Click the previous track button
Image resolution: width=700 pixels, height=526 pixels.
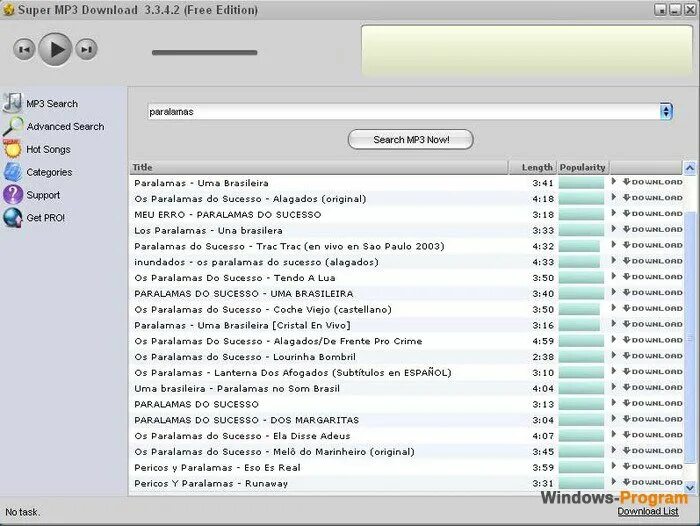coord(24,50)
